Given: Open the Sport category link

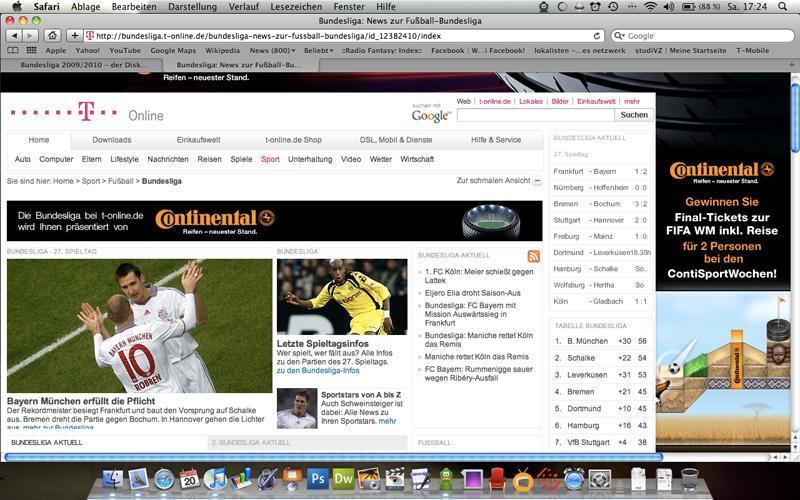Looking at the screenshot, I should [270, 159].
